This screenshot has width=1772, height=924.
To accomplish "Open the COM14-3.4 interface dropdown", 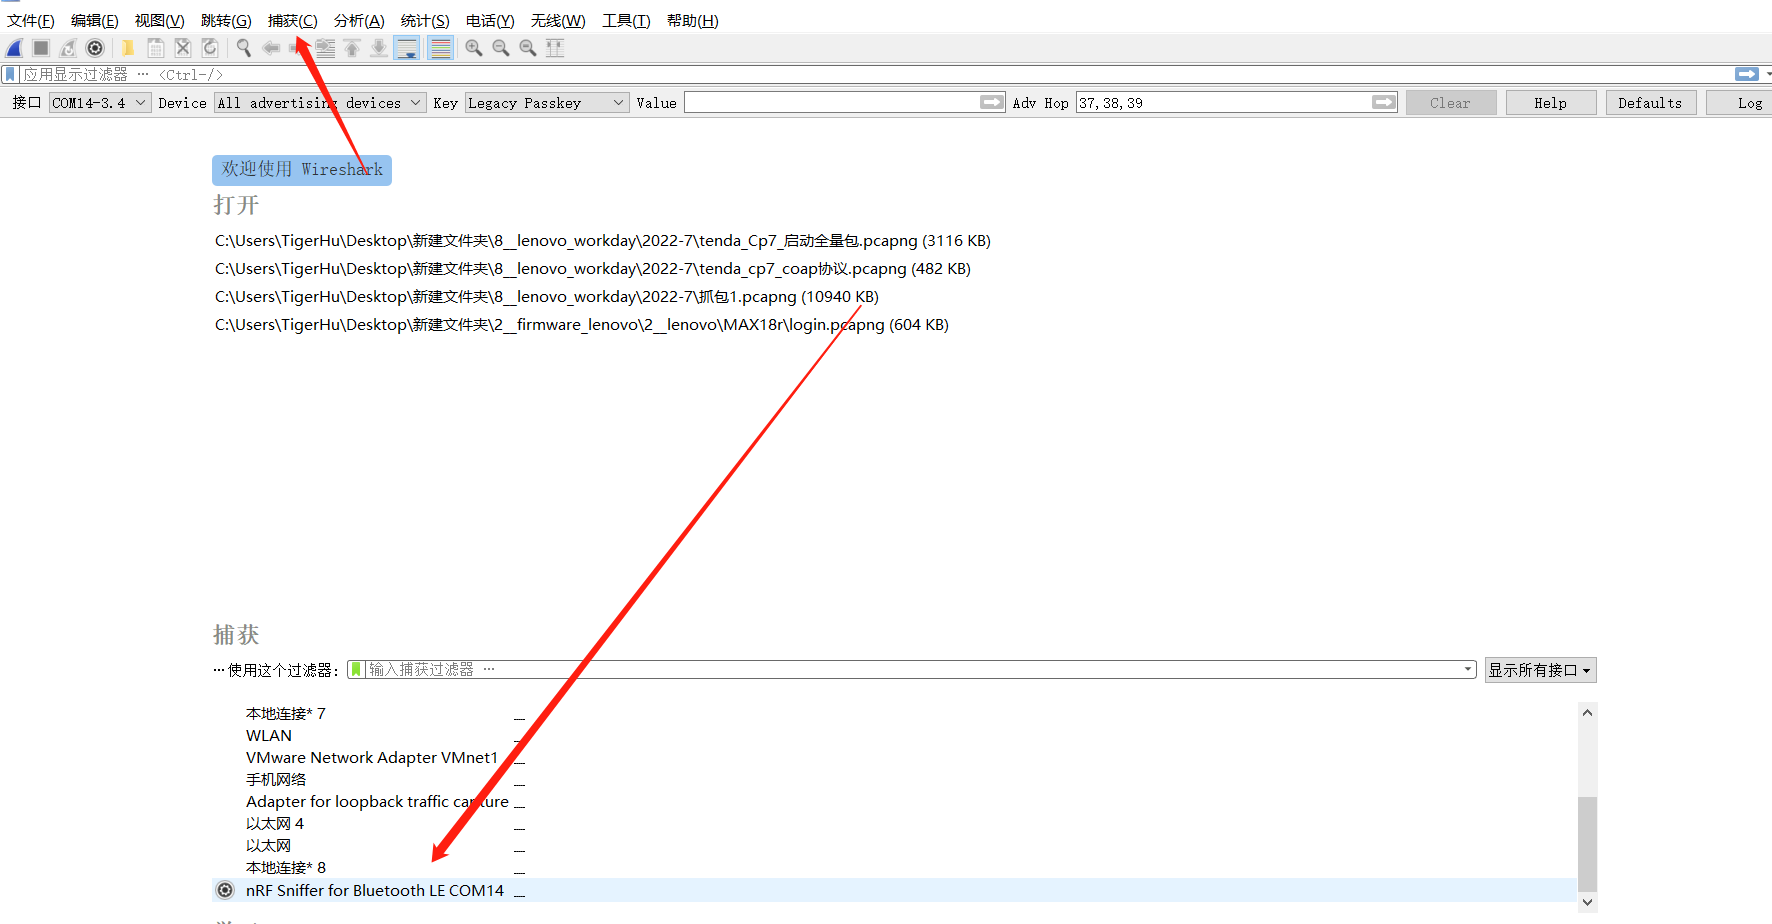I will [100, 103].
